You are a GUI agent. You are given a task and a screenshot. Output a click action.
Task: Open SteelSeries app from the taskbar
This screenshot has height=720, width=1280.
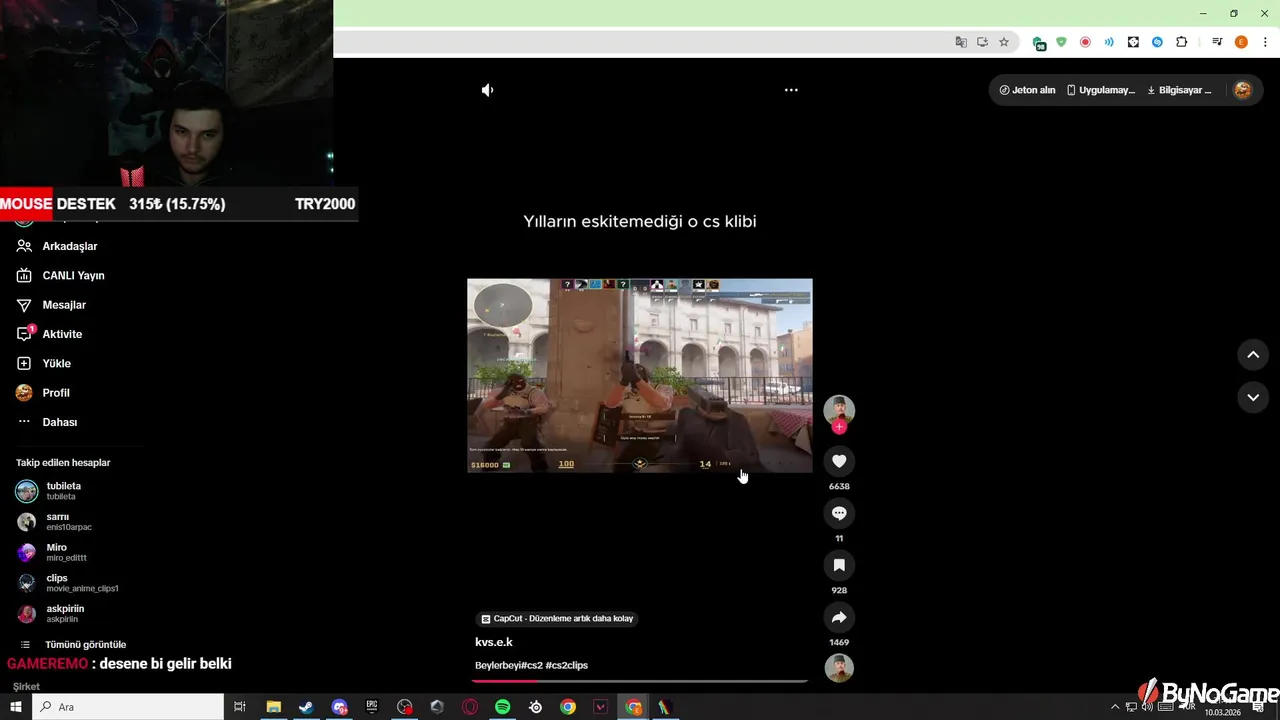pyautogui.click(x=536, y=707)
